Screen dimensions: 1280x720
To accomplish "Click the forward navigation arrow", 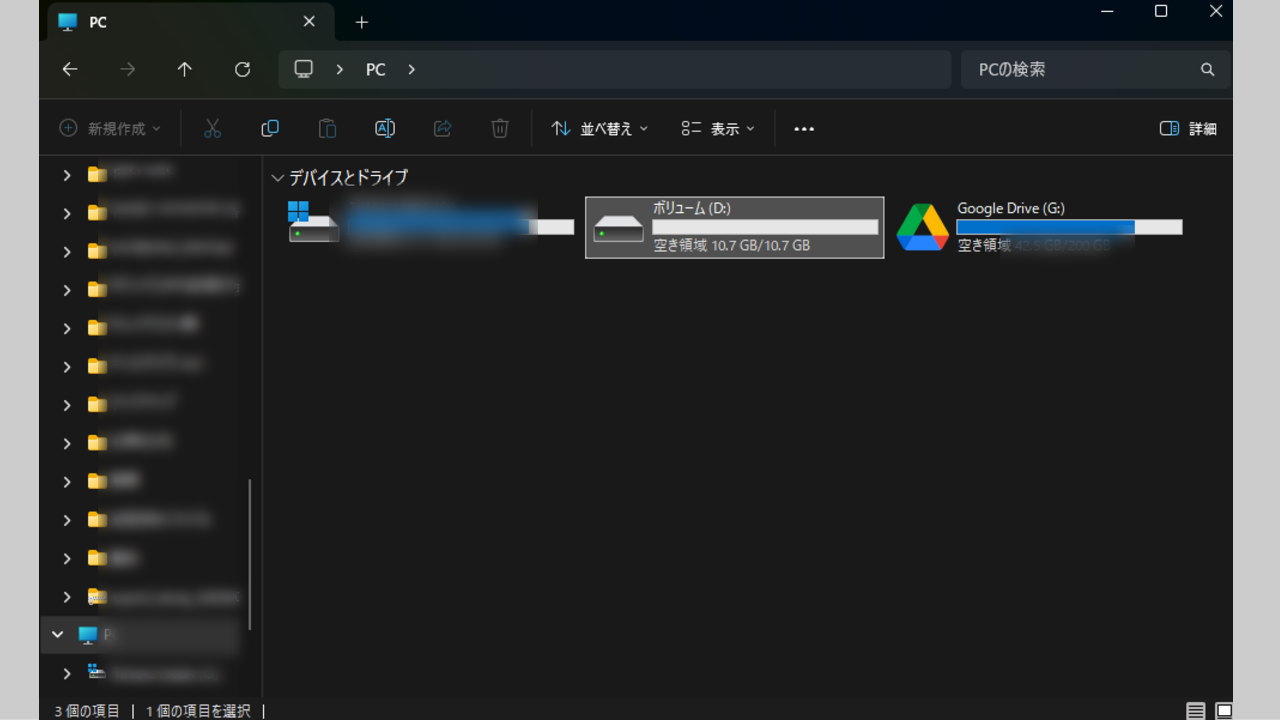I will pyautogui.click(x=127, y=69).
